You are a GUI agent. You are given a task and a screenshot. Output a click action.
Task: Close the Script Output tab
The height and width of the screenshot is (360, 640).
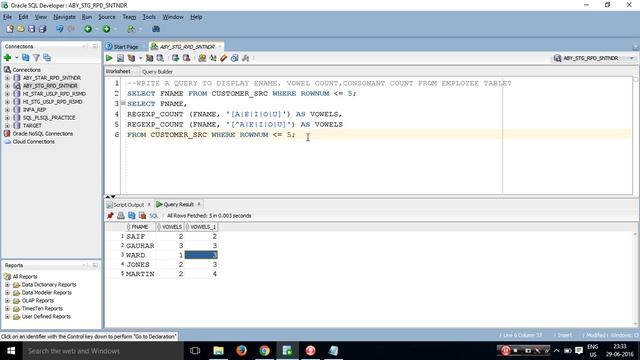coord(149,204)
